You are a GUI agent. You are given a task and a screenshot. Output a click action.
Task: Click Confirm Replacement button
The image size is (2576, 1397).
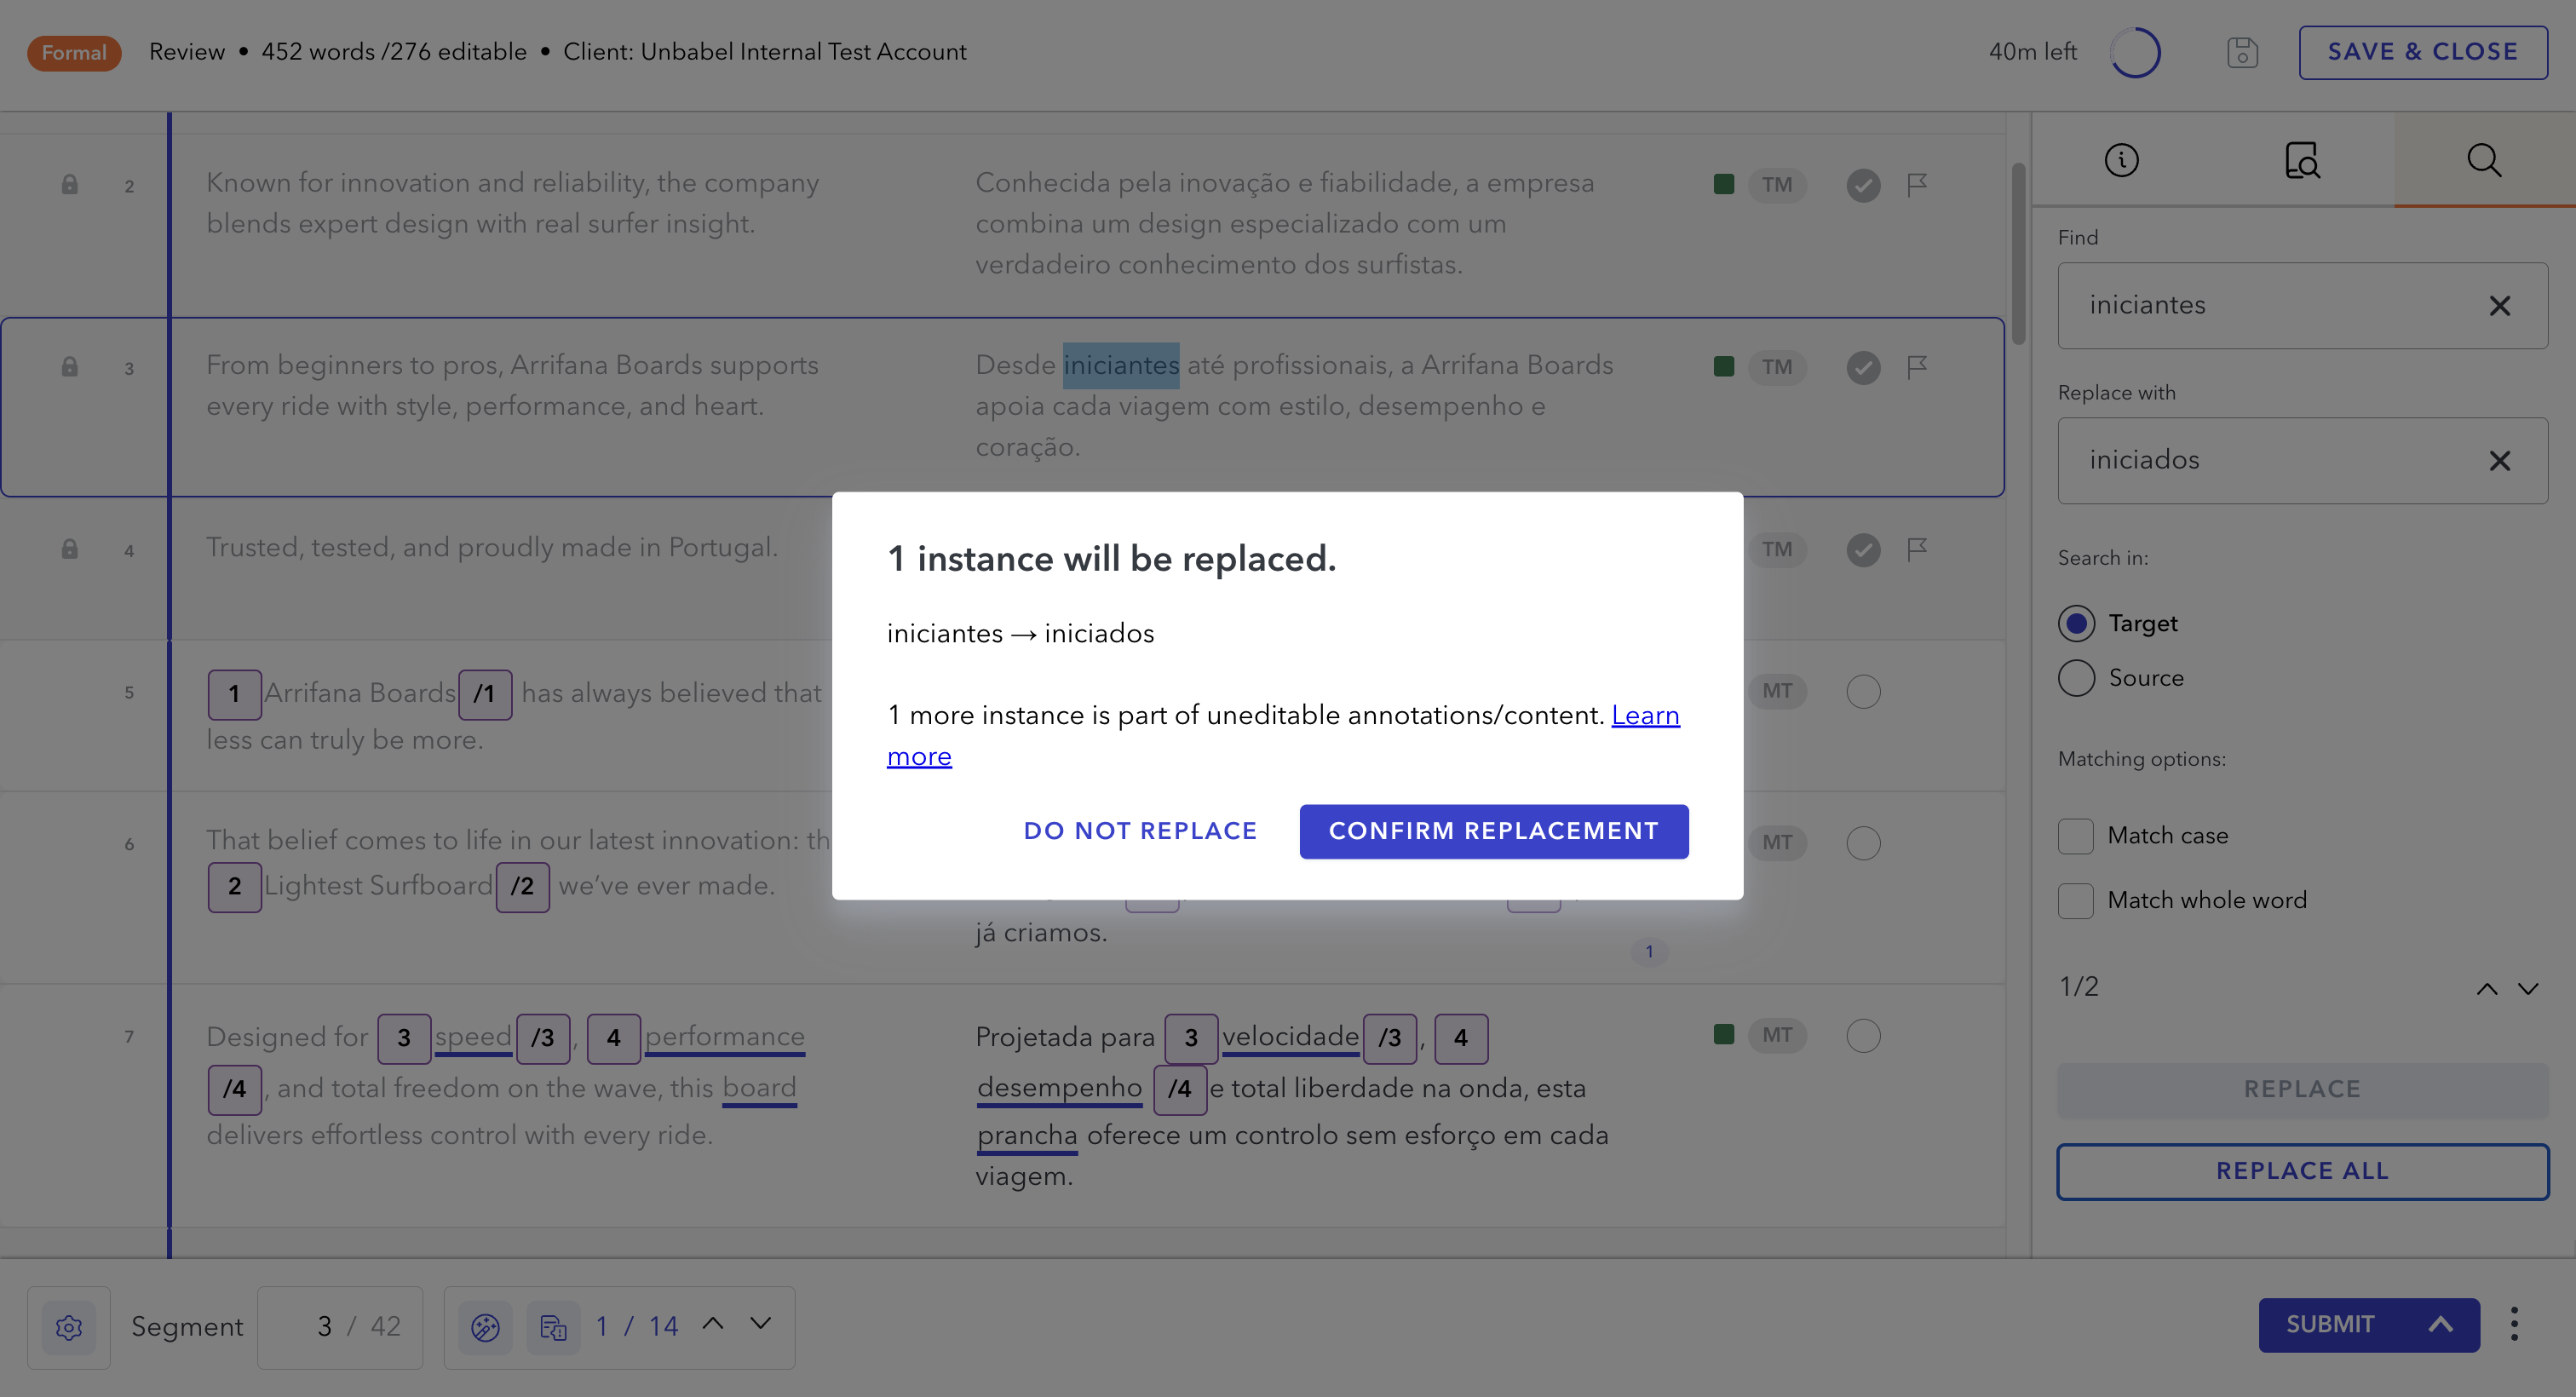(x=1493, y=831)
